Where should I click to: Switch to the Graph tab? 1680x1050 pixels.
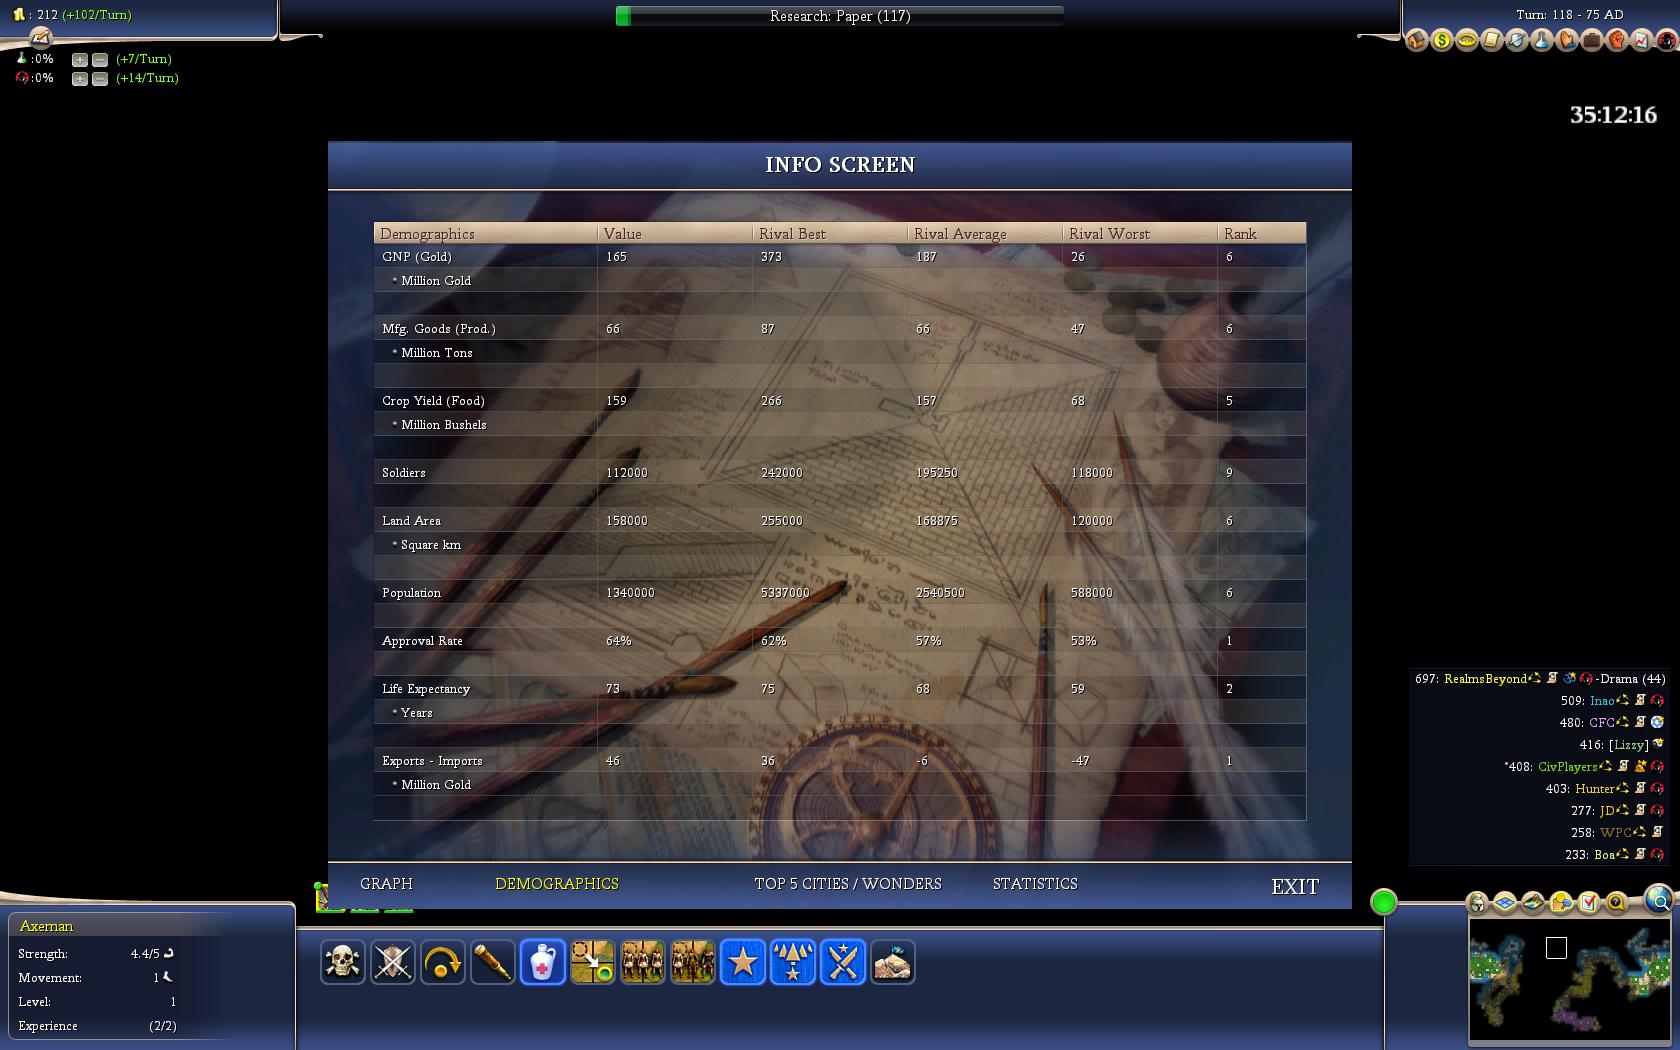(386, 884)
